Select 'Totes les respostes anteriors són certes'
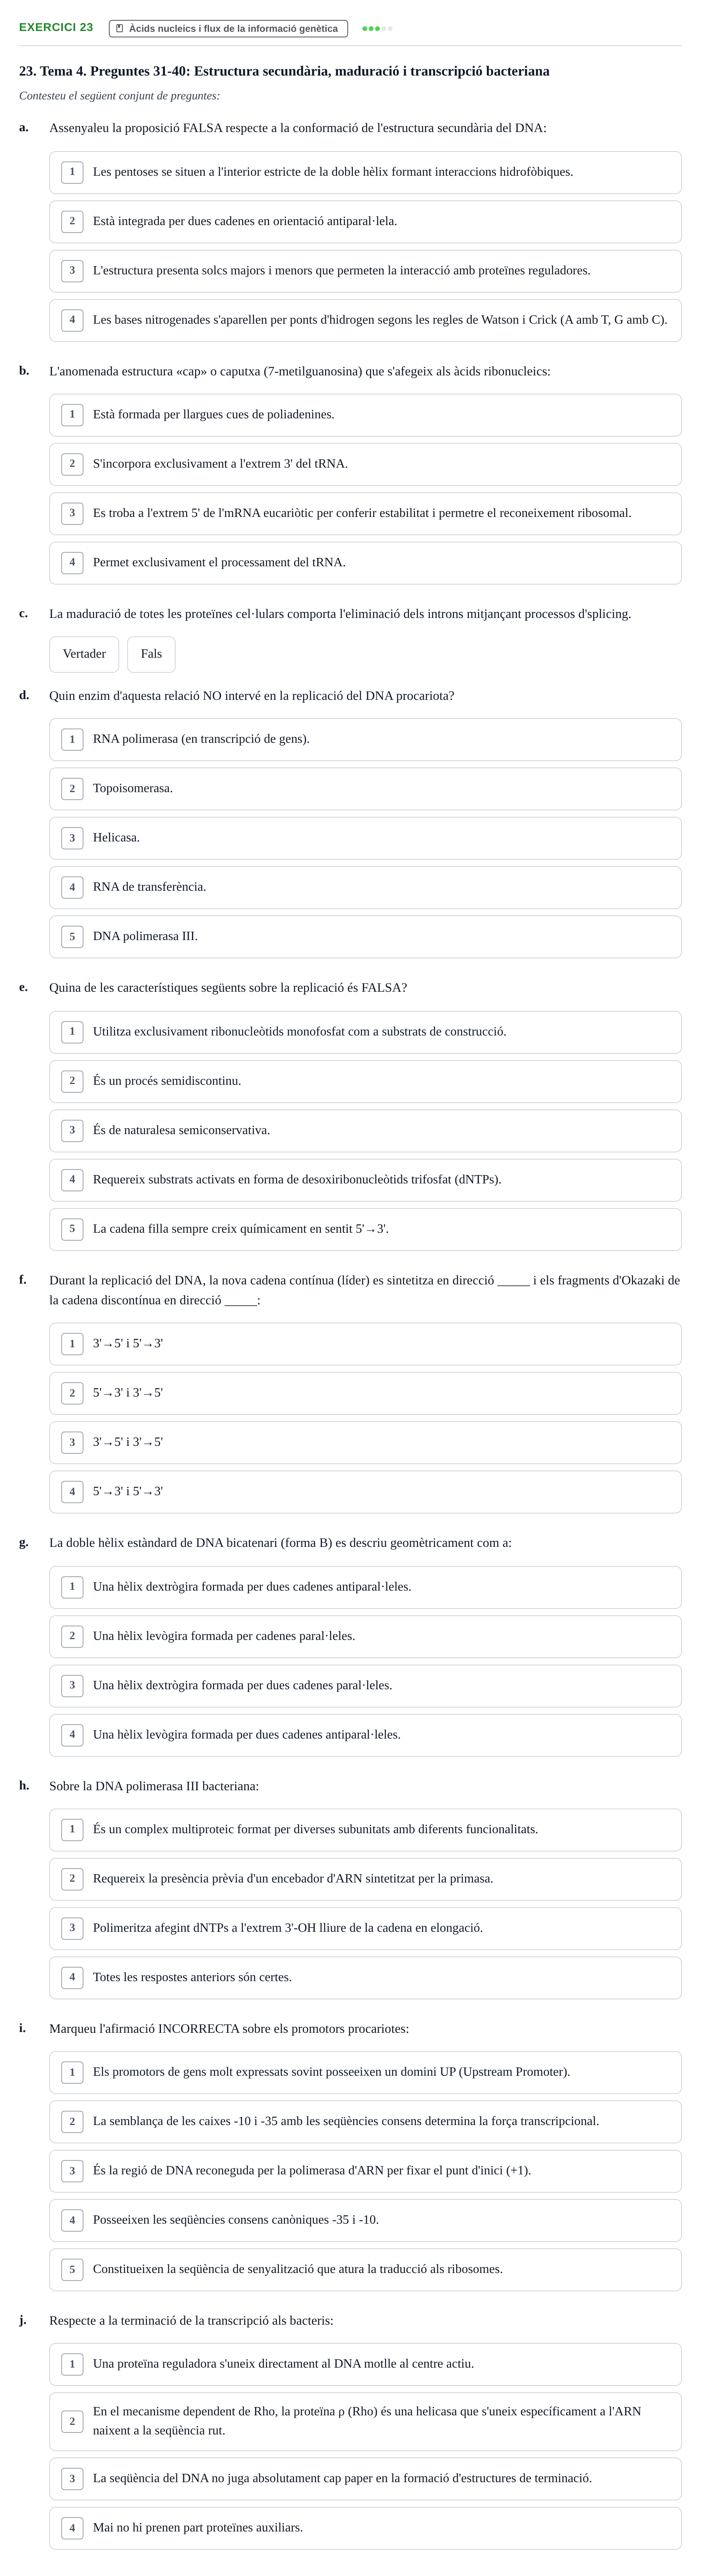The width and height of the screenshot is (701, 2576). pos(365,1978)
